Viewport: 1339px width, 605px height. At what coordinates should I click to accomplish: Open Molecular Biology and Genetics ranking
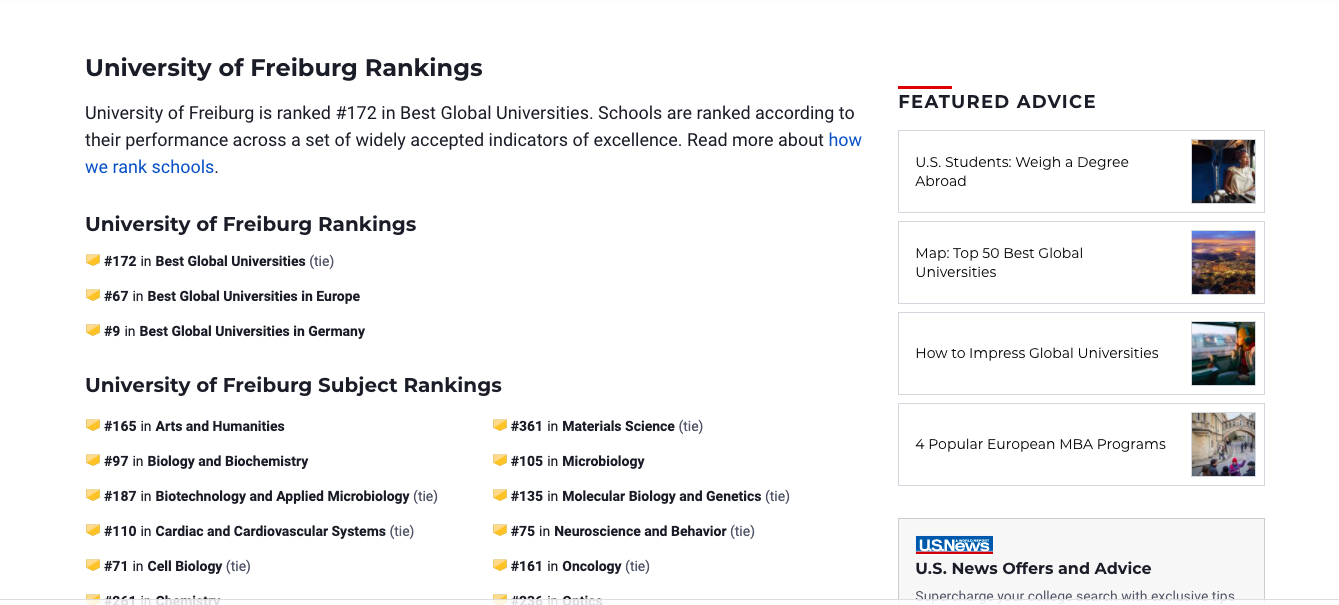(x=661, y=496)
